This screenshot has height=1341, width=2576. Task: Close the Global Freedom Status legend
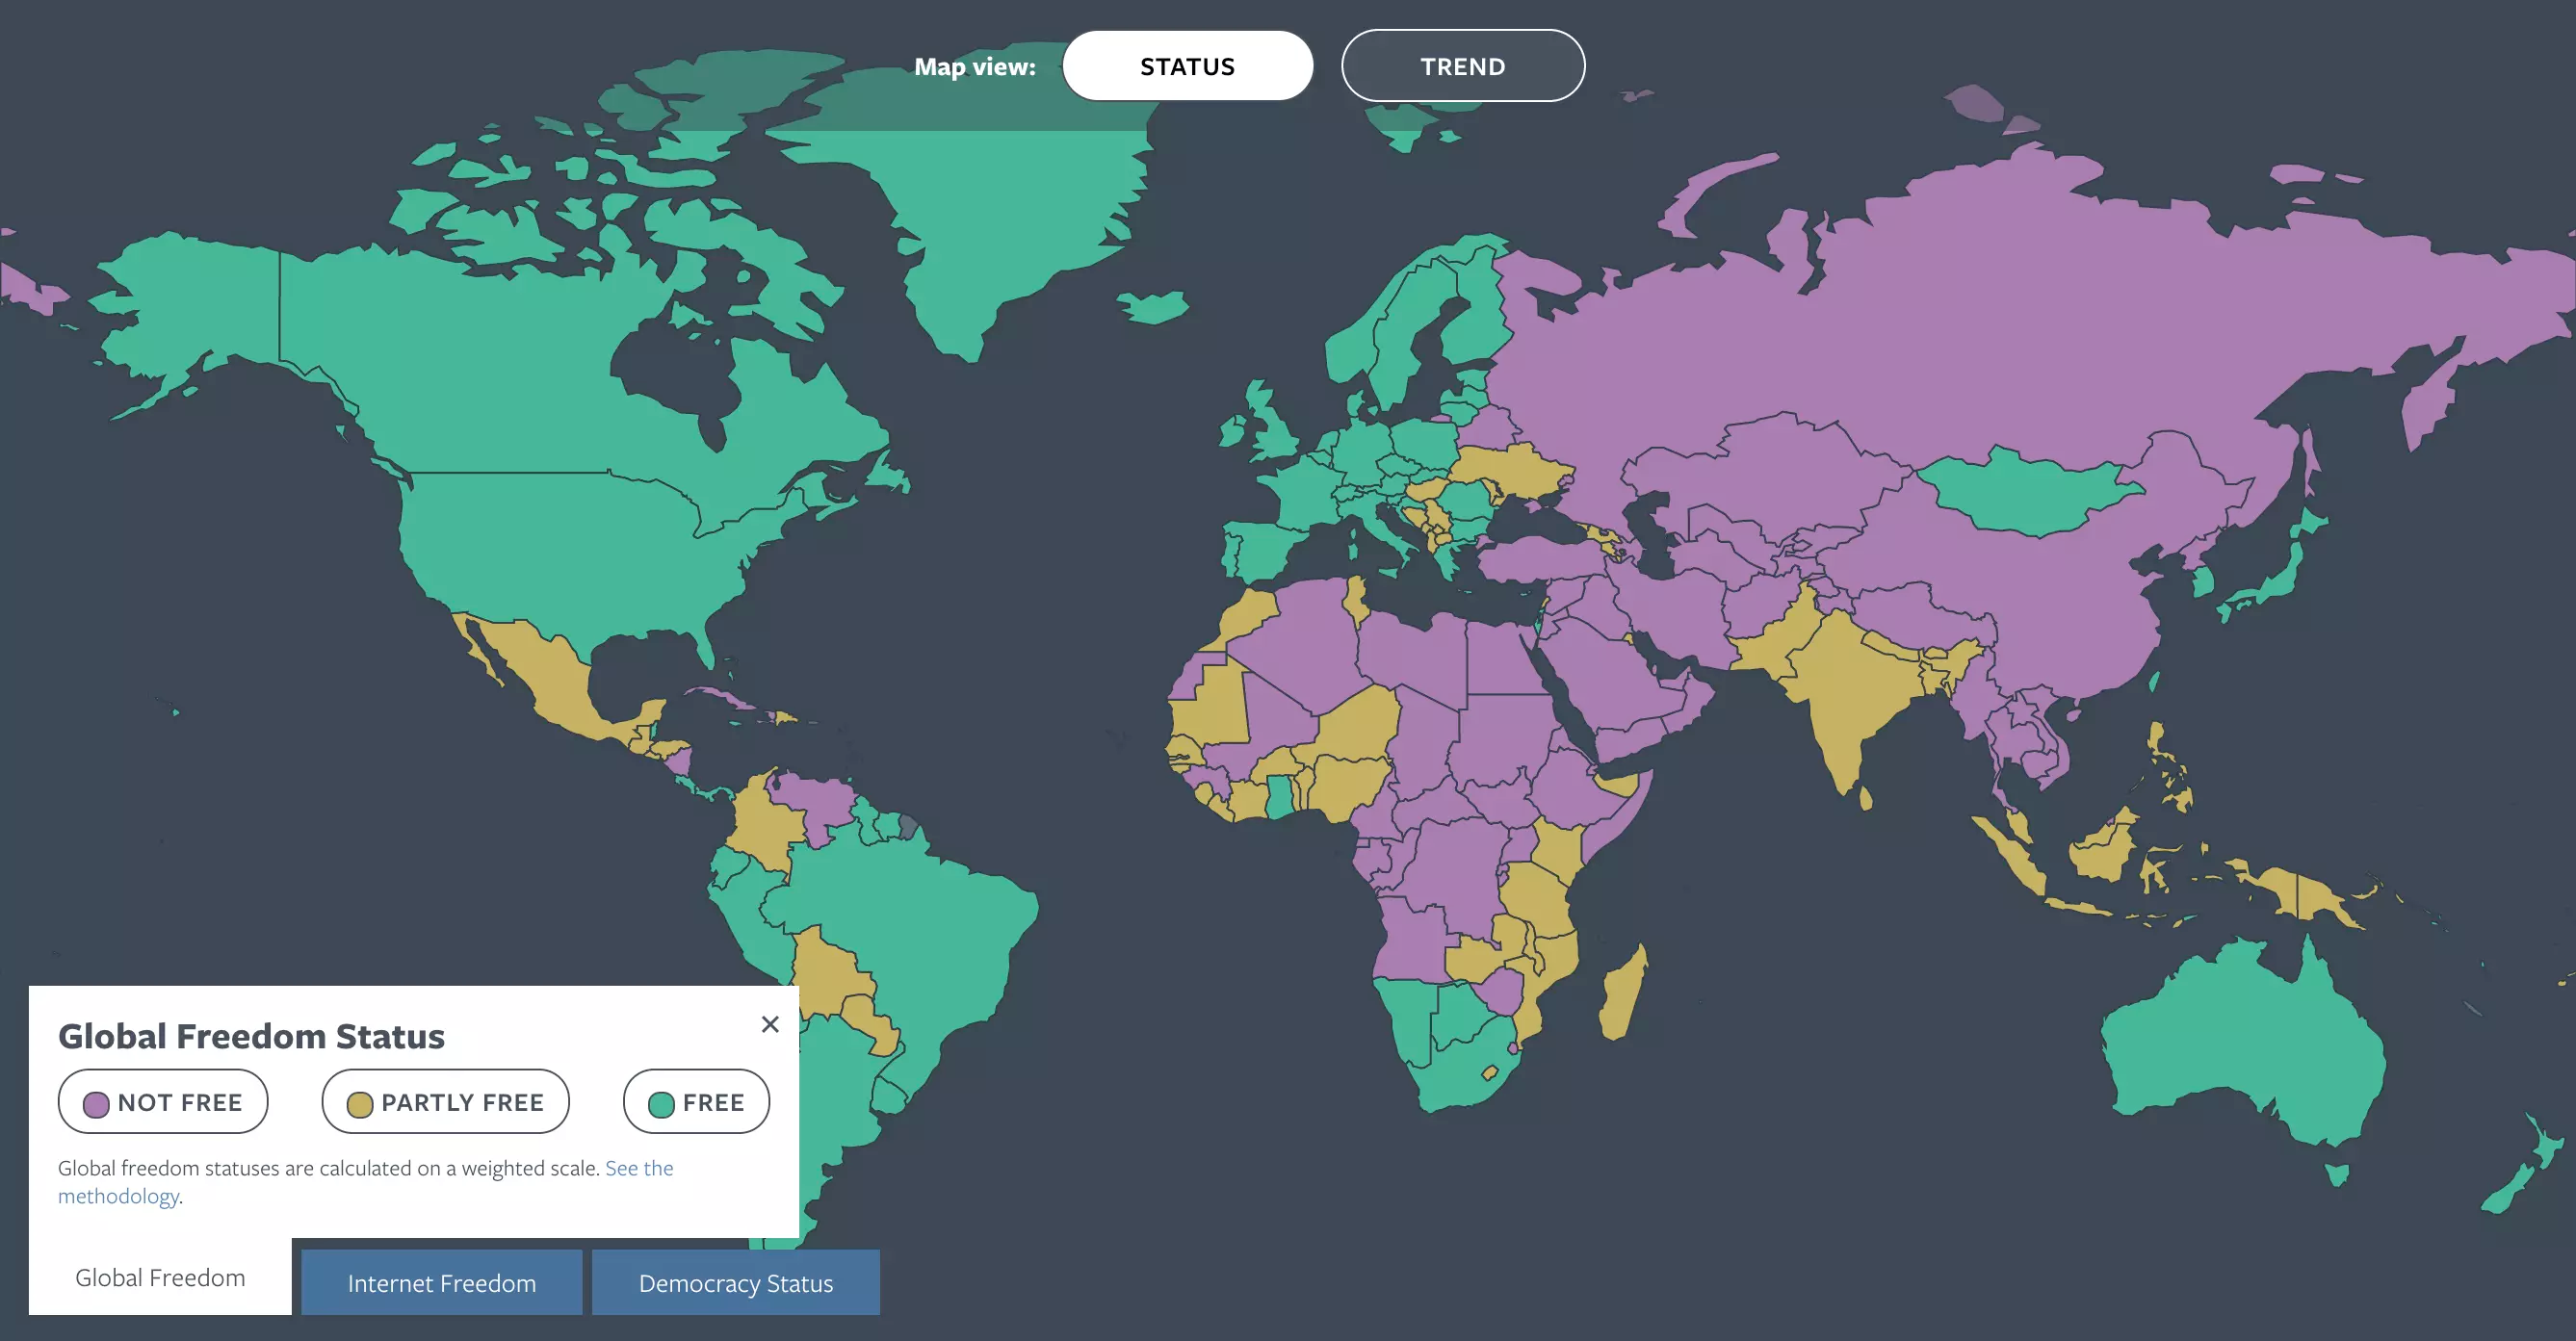pos(770,1024)
